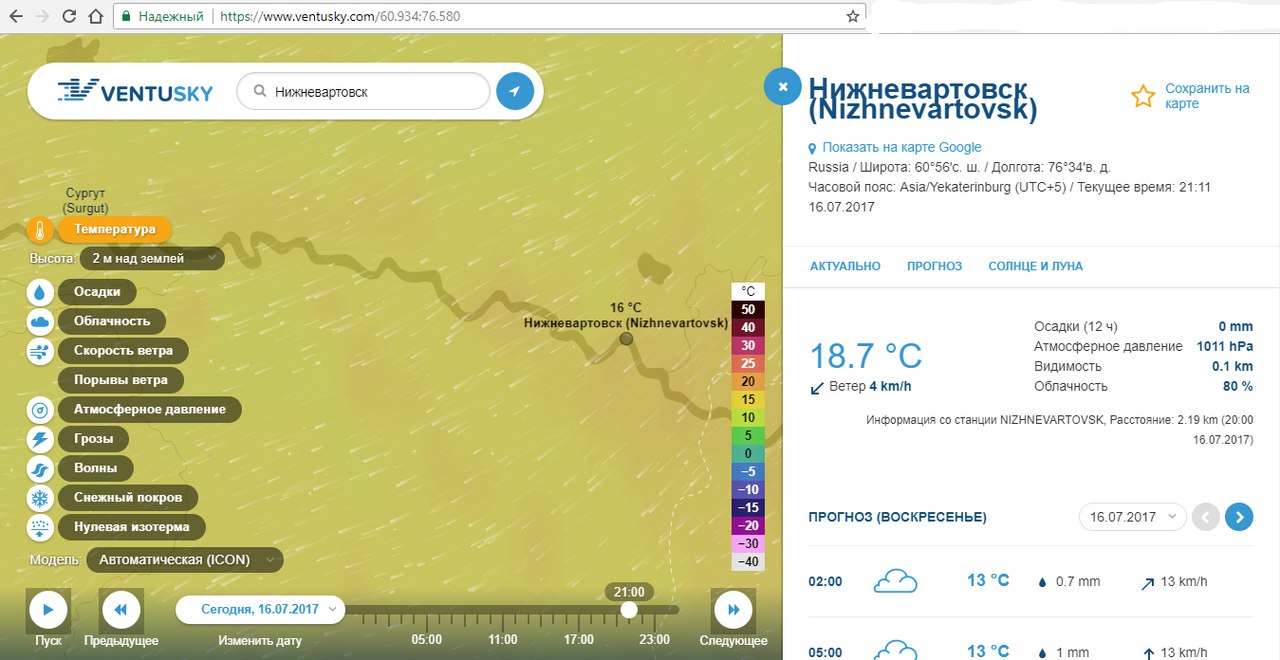Click the 05:00 mark on timeline
The height and width of the screenshot is (660, 1280).
[x=427, y=639]
